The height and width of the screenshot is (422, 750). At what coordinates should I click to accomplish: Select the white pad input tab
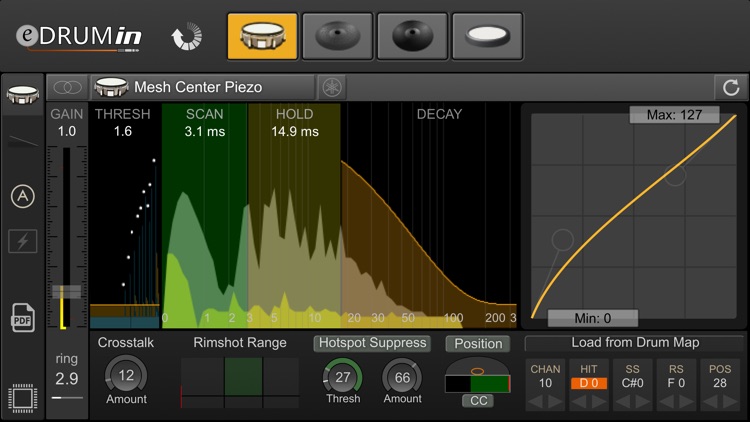487,36
